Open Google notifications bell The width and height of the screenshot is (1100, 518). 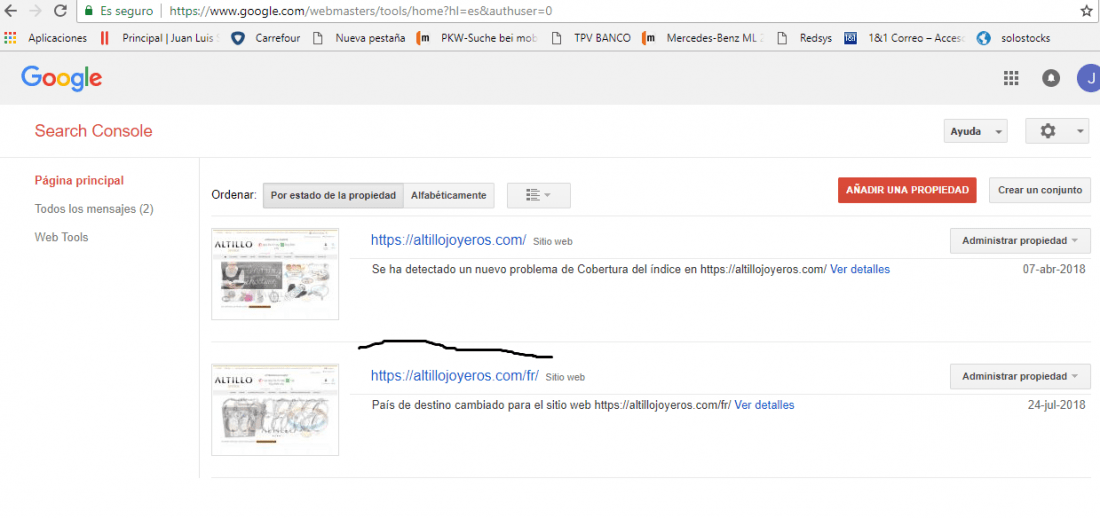pyautogui.click(x=1050, y=78)
